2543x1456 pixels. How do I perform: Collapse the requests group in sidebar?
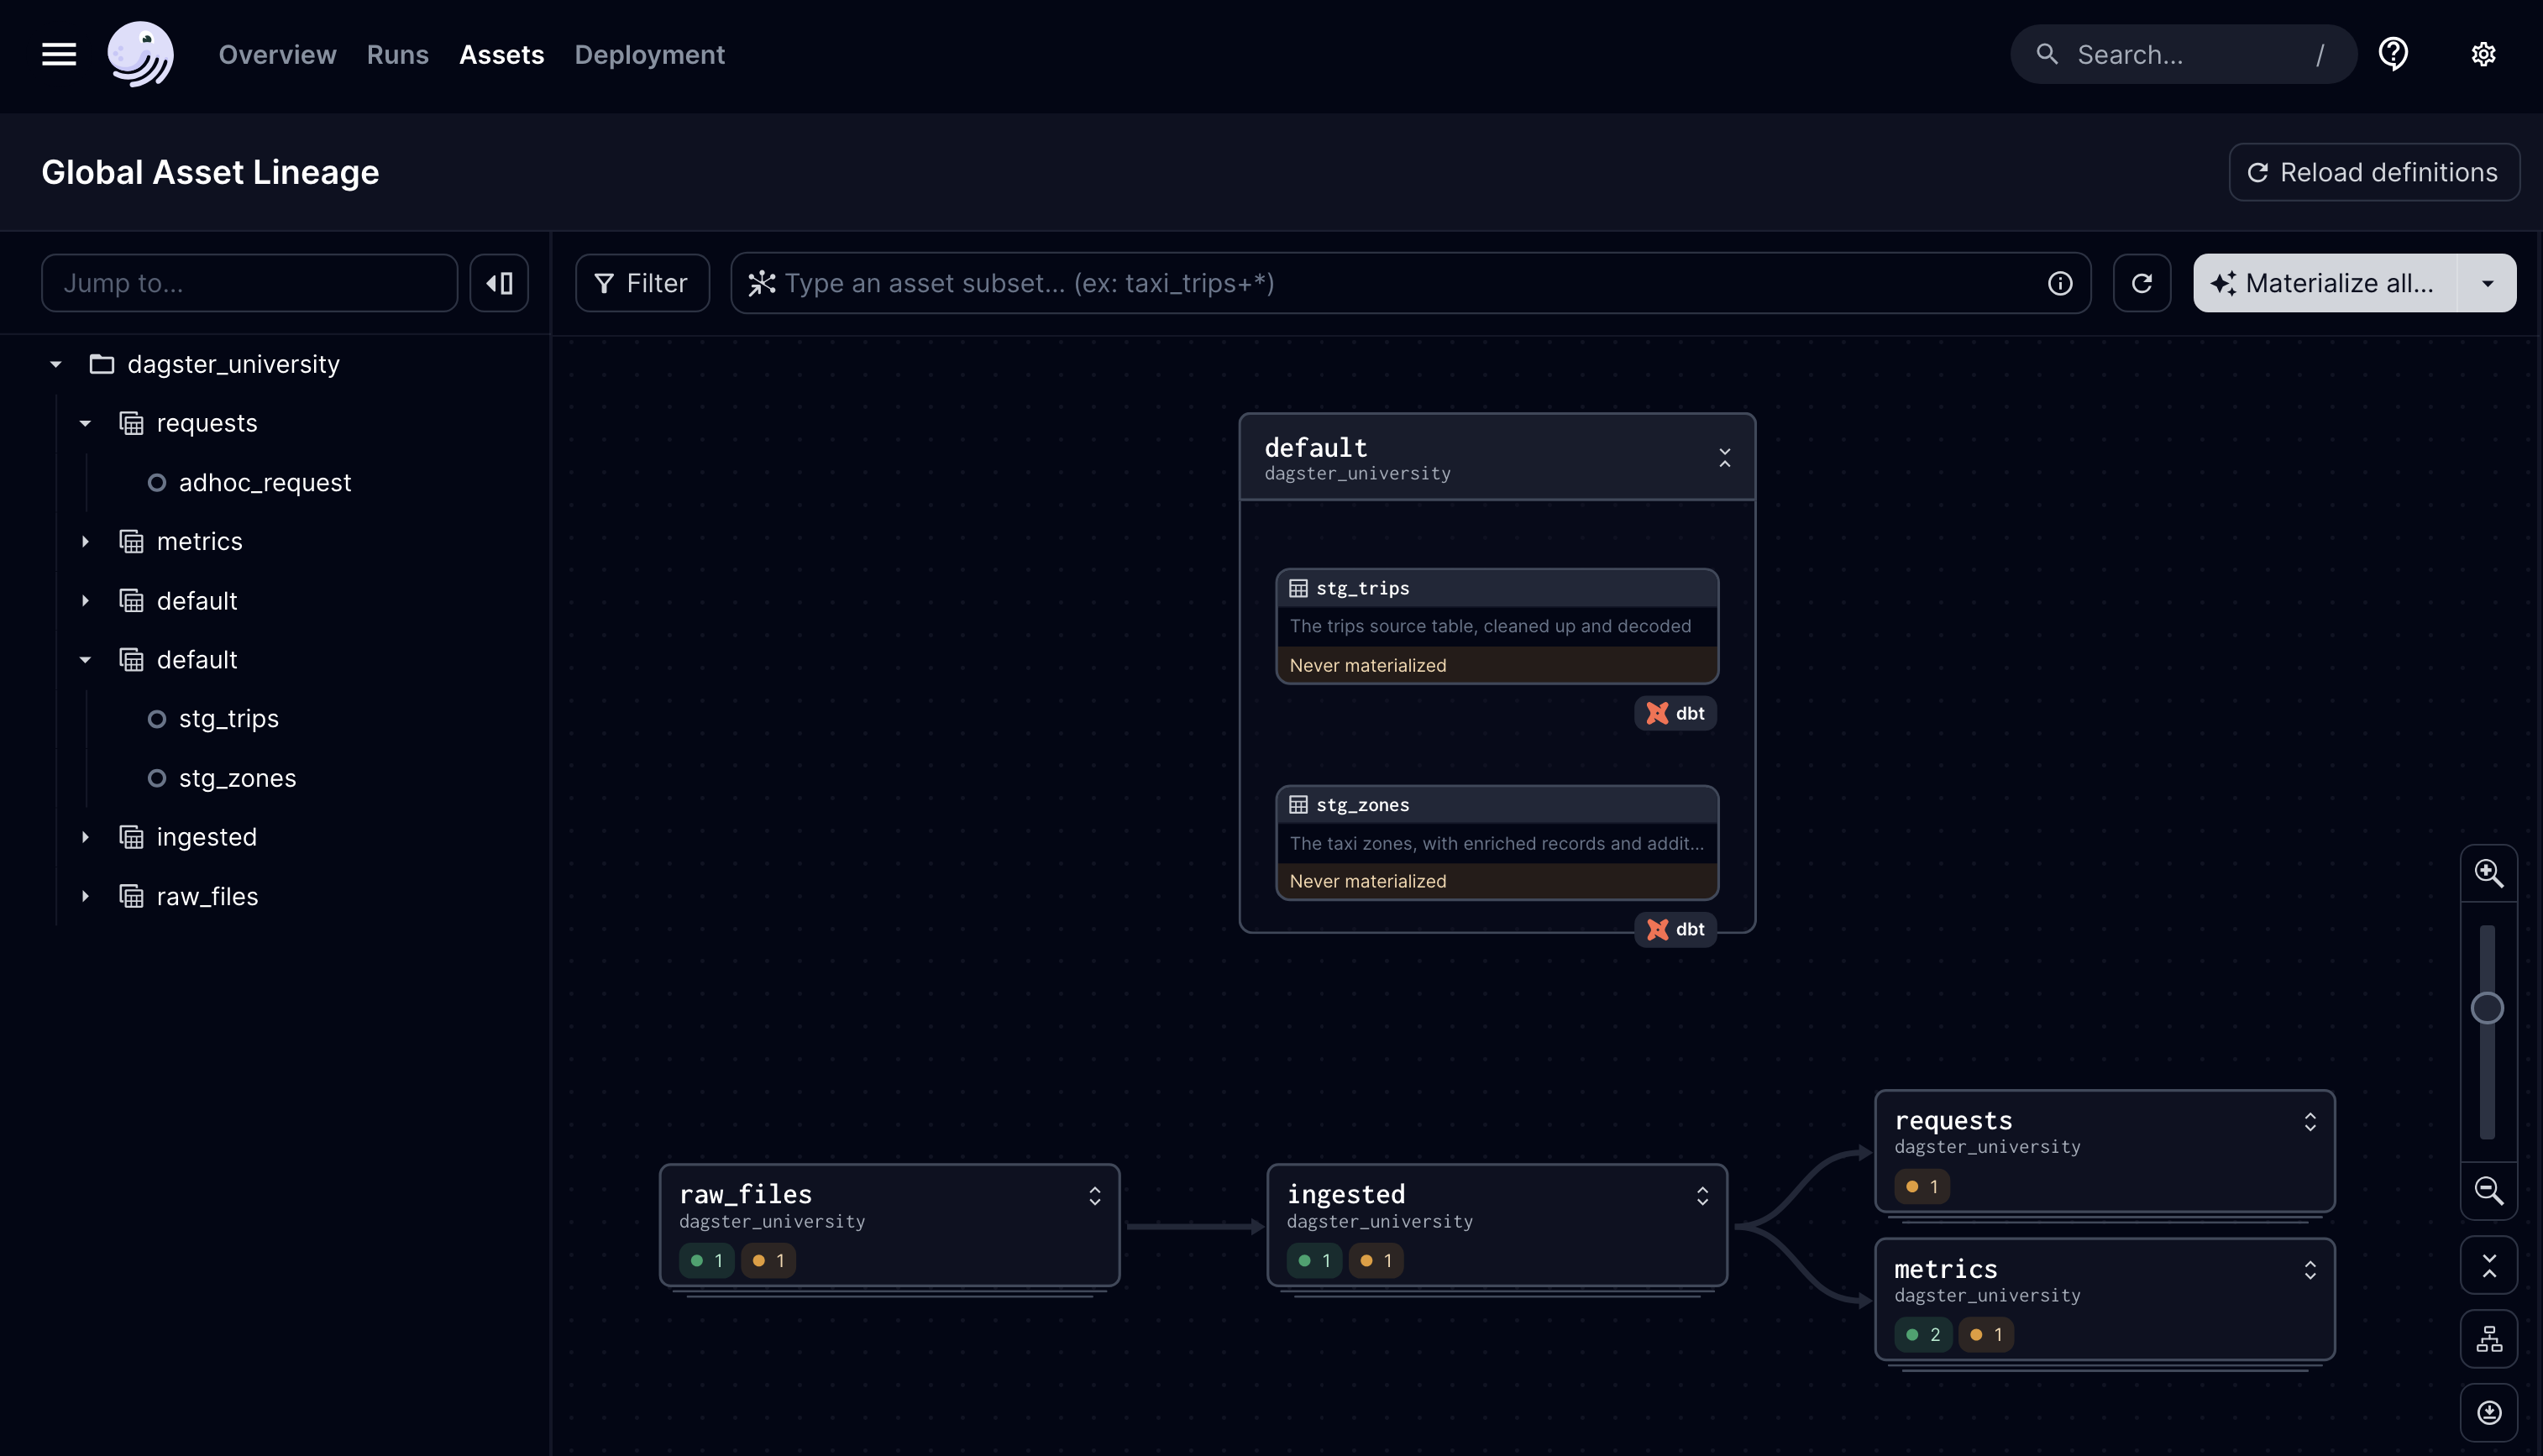pos(85,423)
